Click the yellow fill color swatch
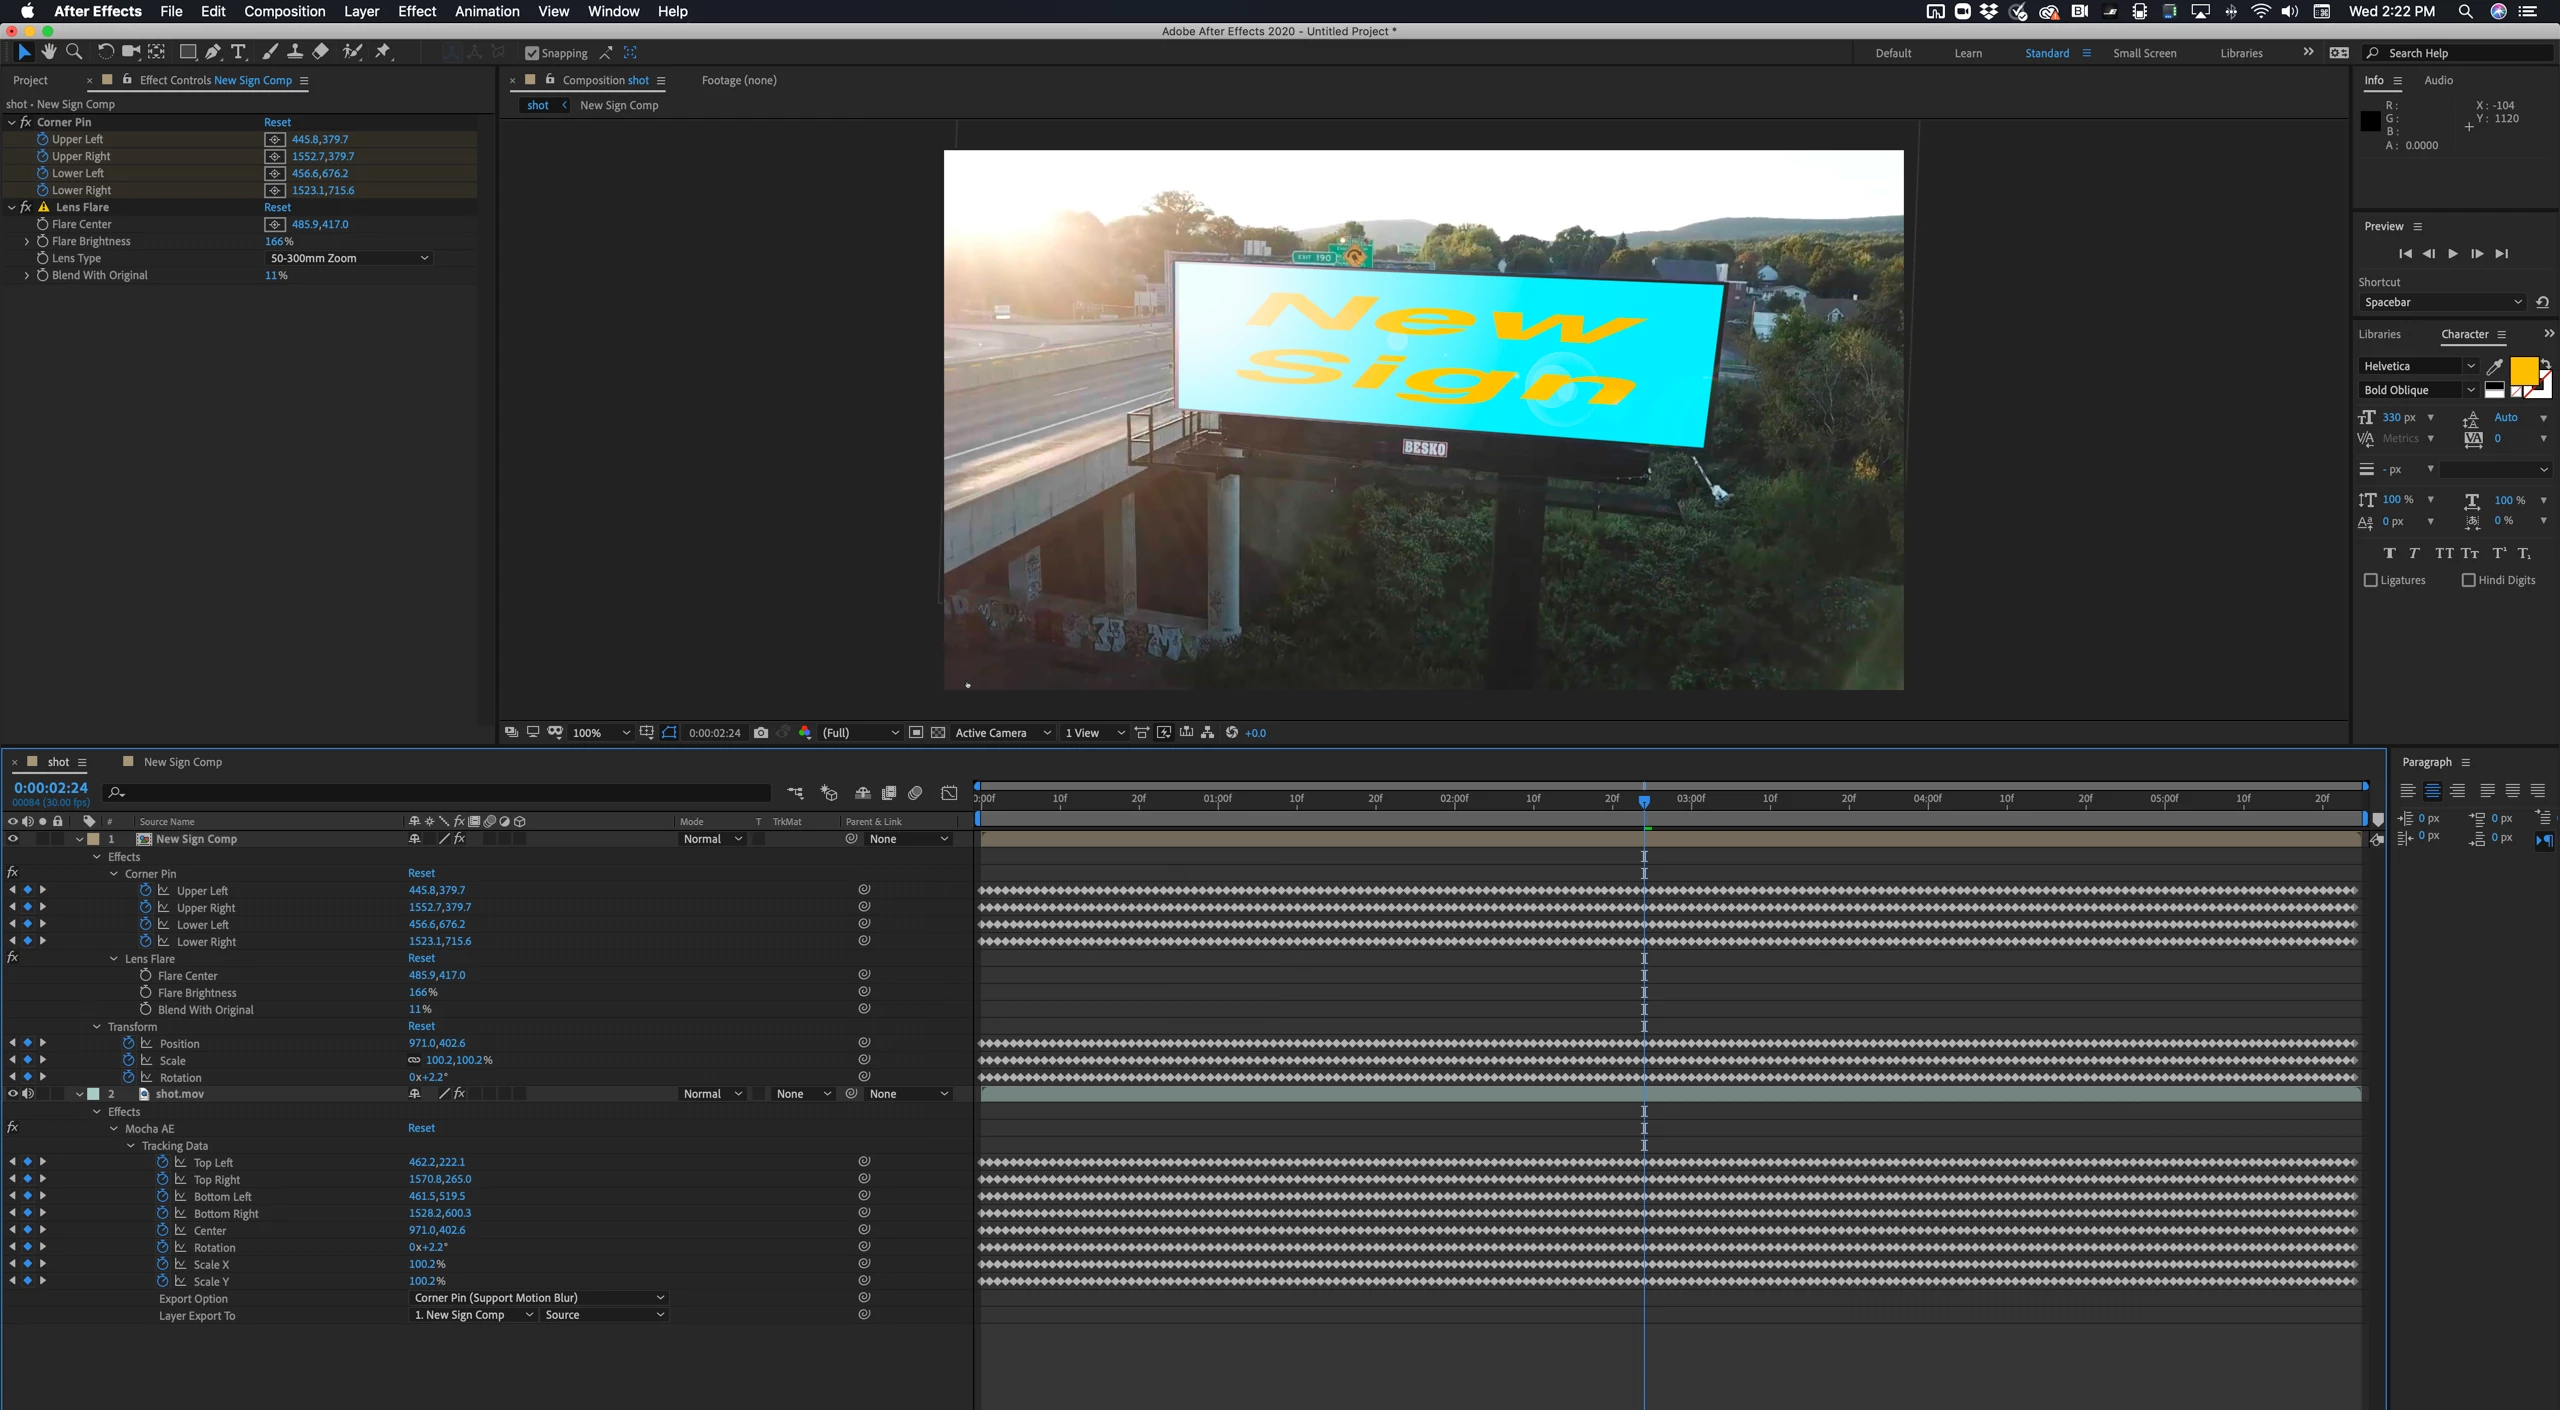Screen dimensions: 2560x1410 click(x=2524, y=371)
